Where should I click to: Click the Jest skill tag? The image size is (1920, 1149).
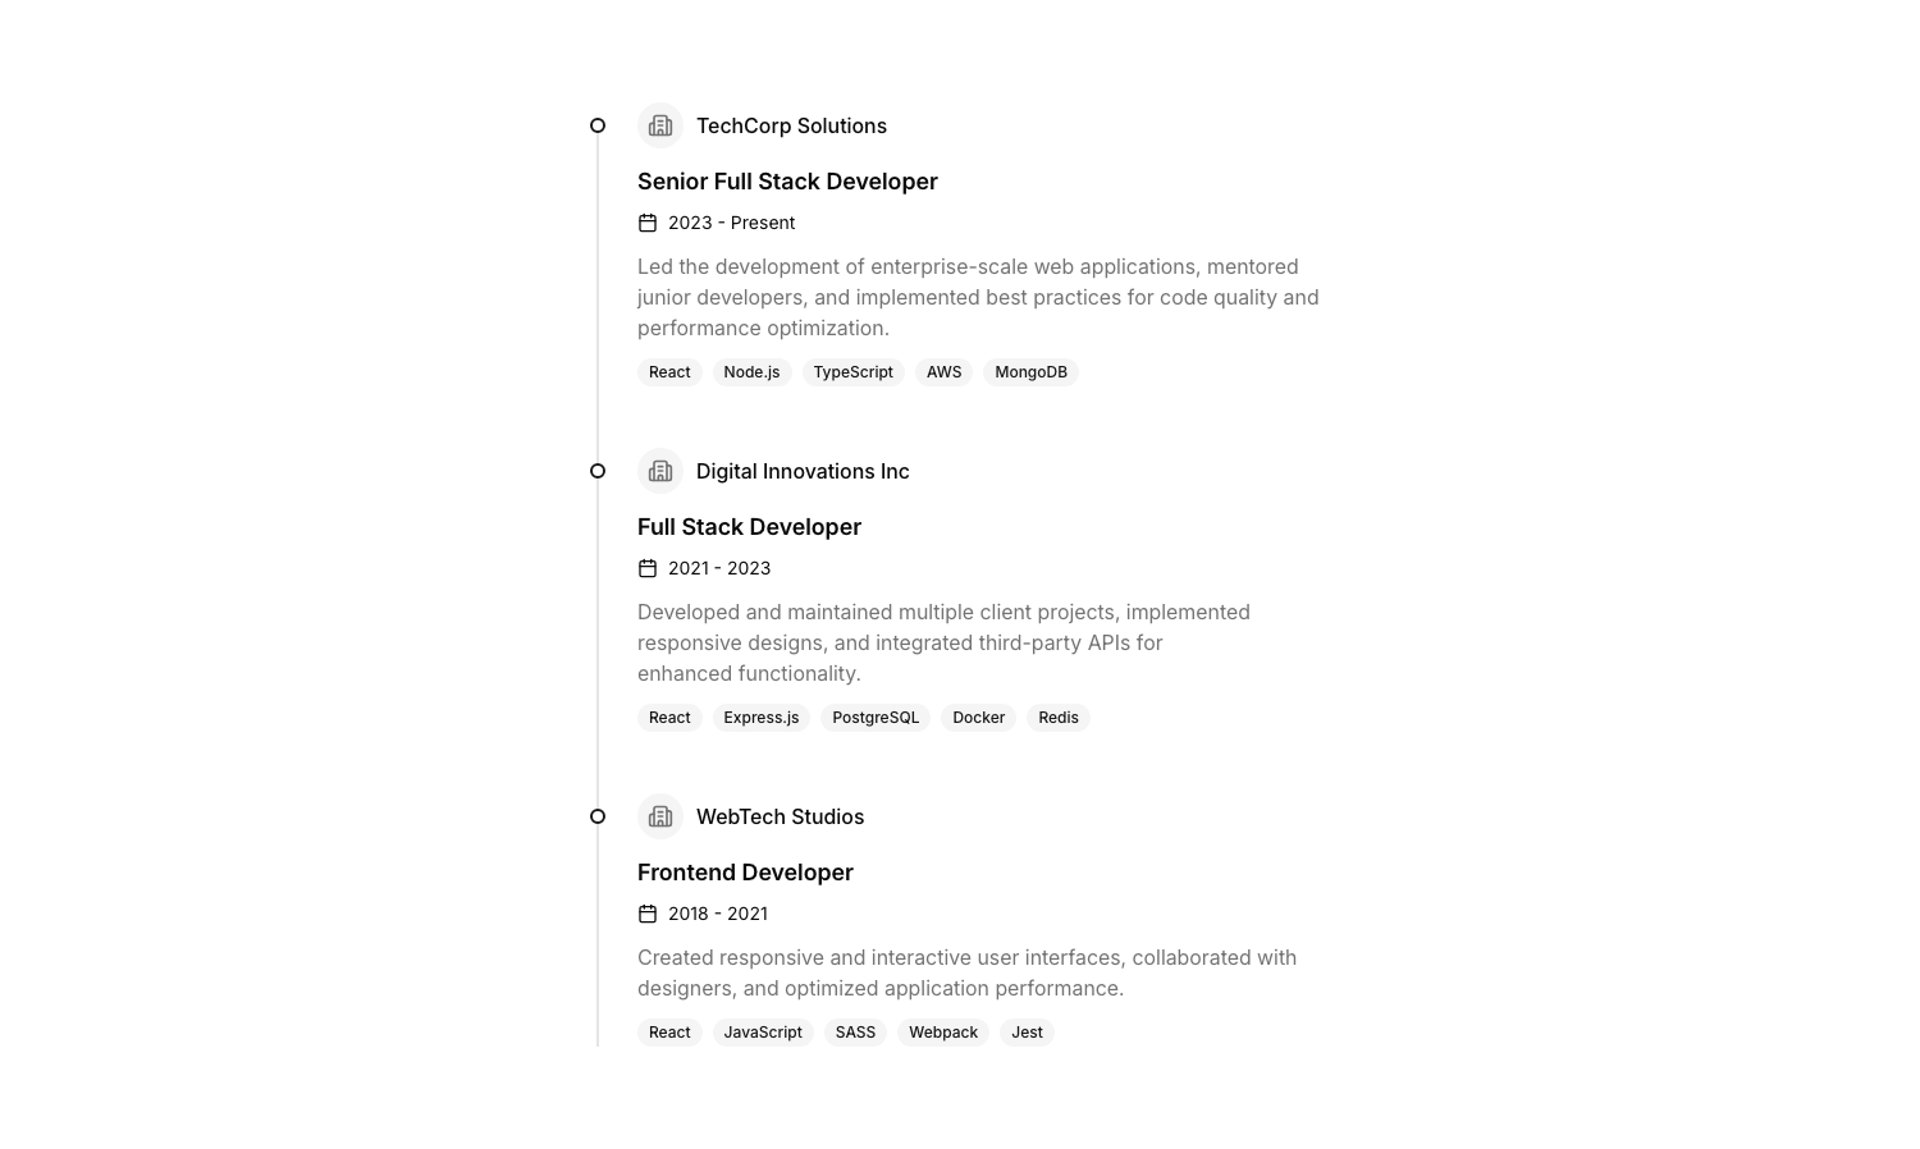pos(1027,1033)
